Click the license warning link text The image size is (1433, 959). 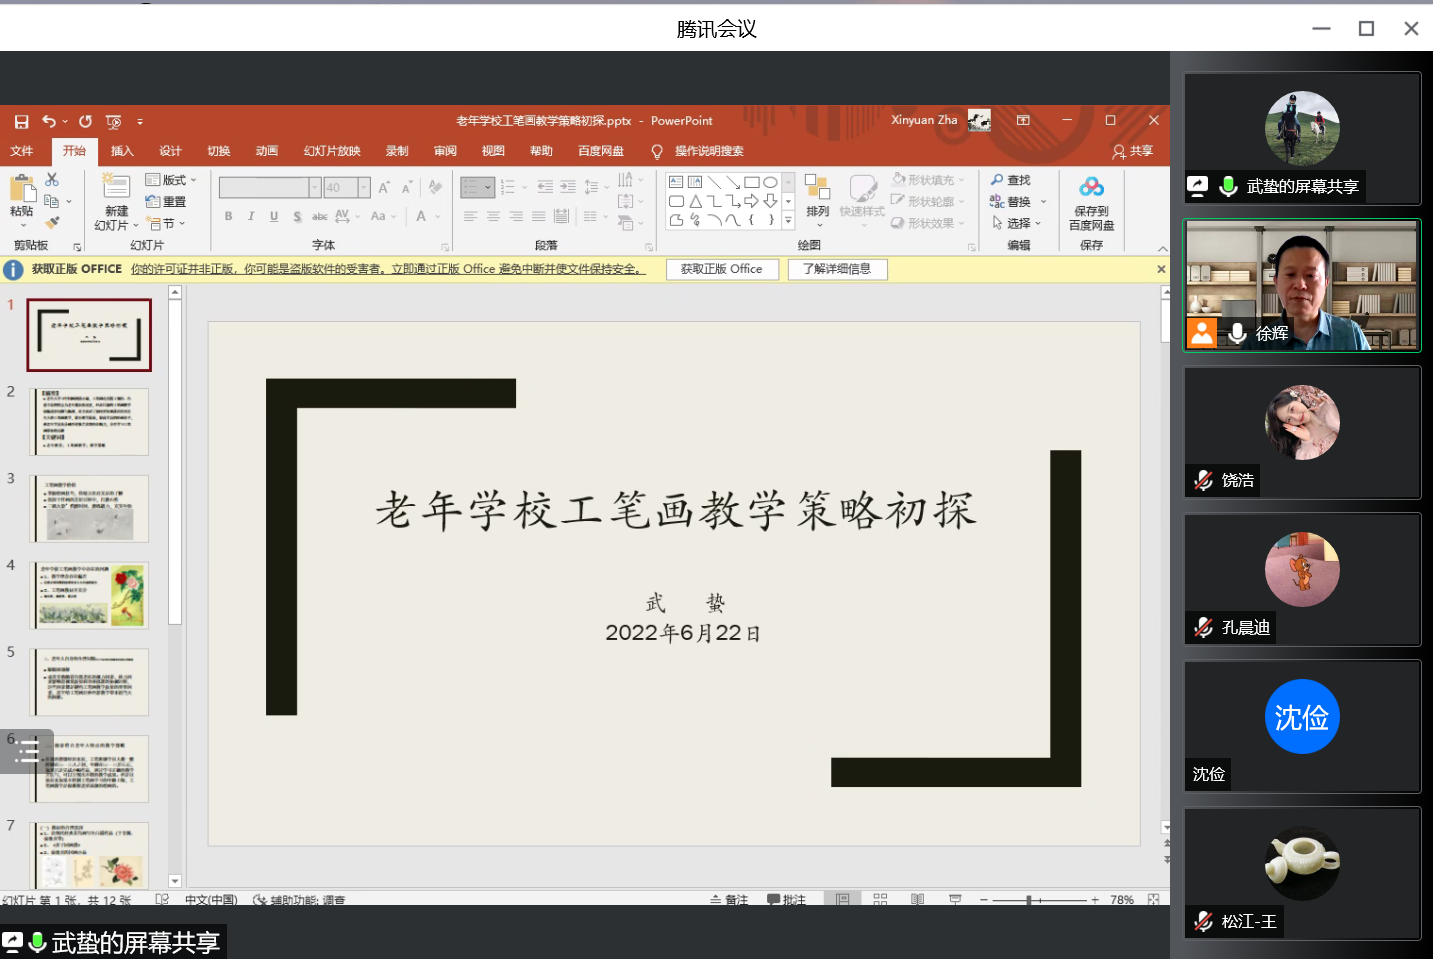[x=388, y=269]
